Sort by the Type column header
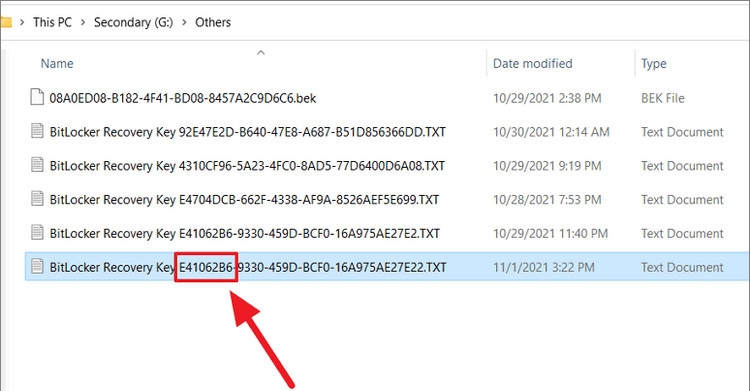This screenshot has width=750, height=391. tap(653, 64)
